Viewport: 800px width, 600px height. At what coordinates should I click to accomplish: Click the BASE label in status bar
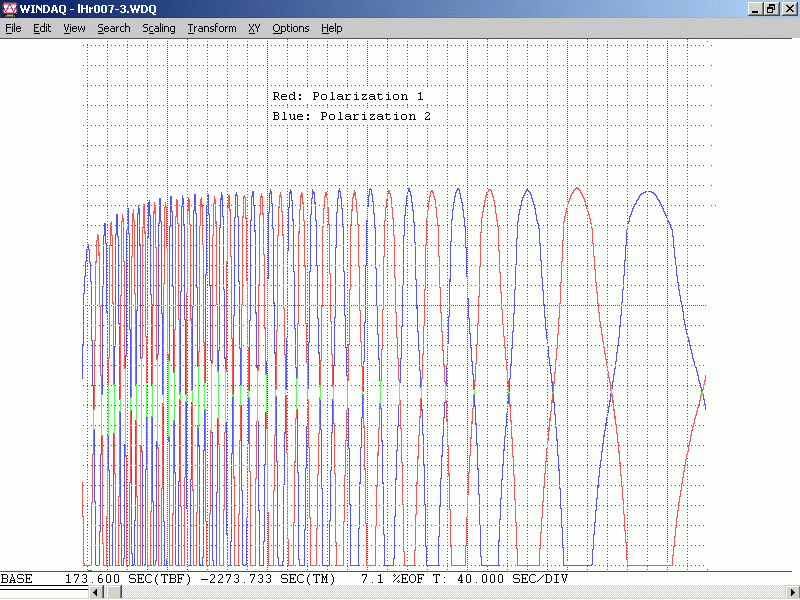[x=16, y=579]
